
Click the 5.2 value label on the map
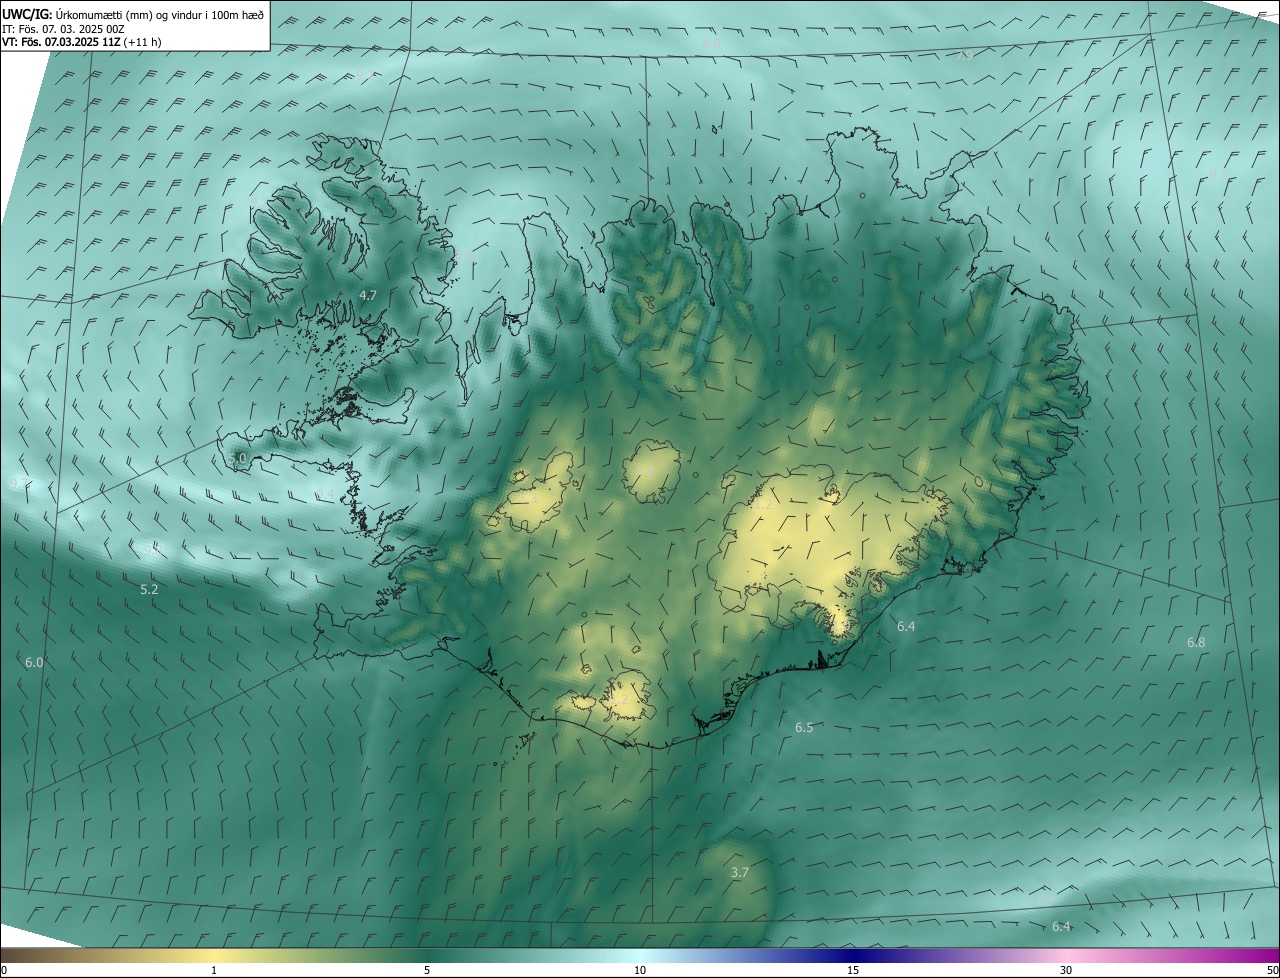(149, 590)
